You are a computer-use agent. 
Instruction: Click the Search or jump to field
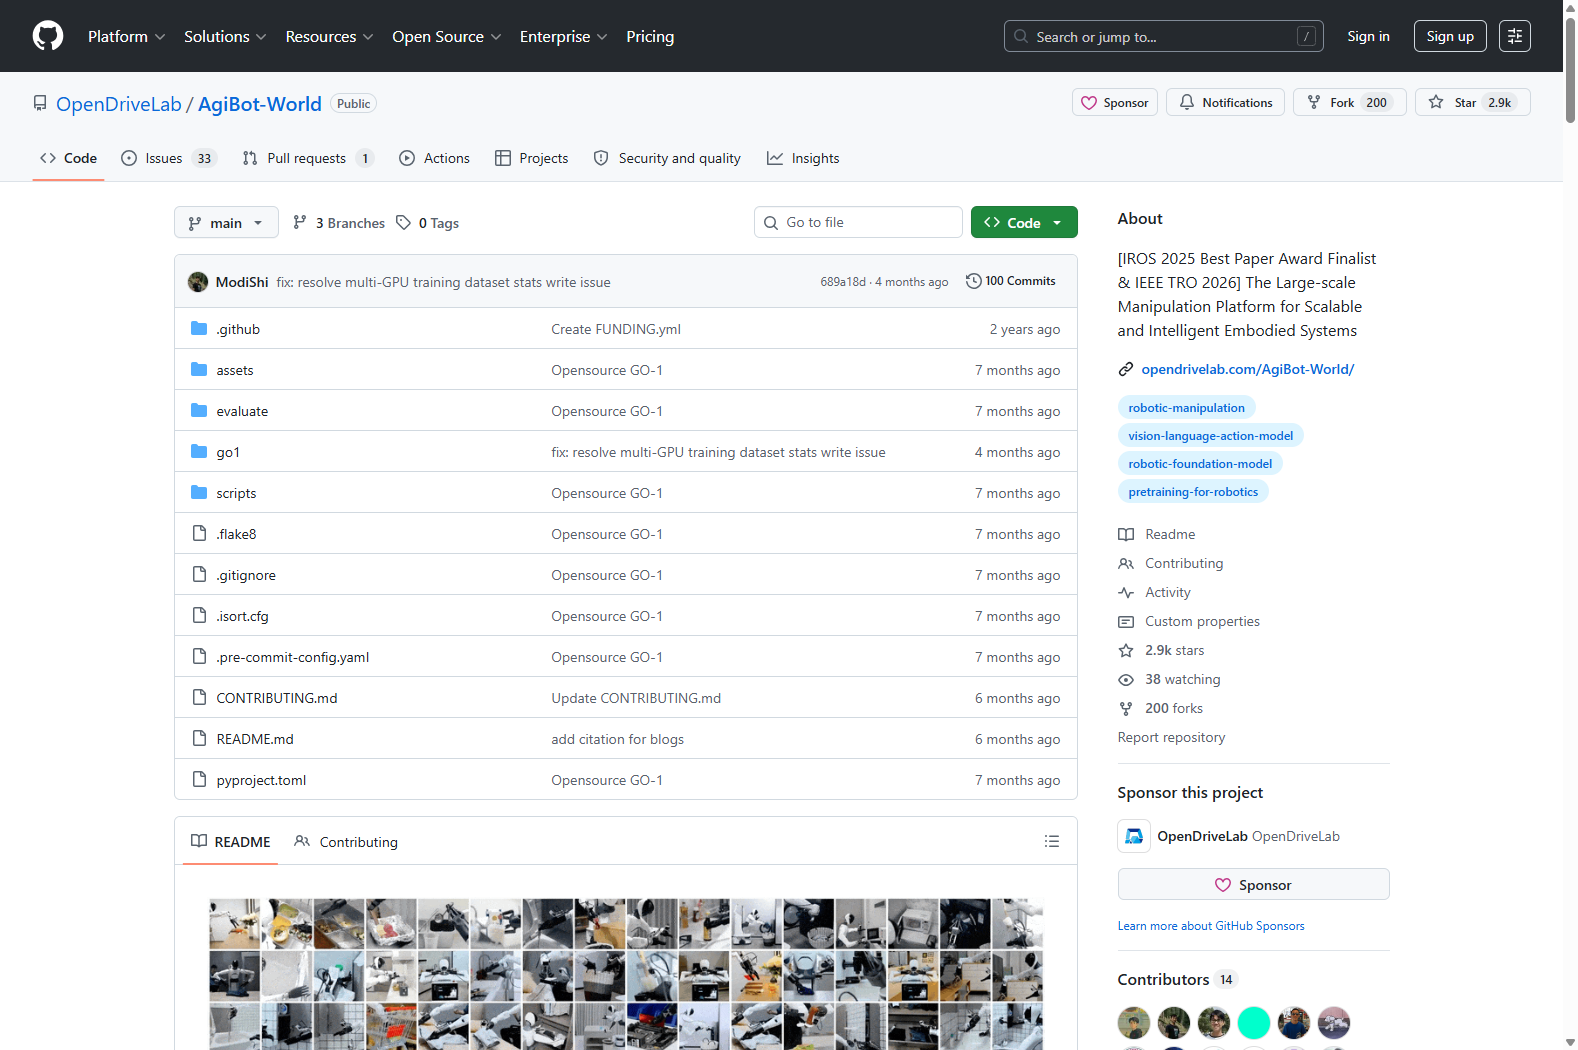[1164, 36]
